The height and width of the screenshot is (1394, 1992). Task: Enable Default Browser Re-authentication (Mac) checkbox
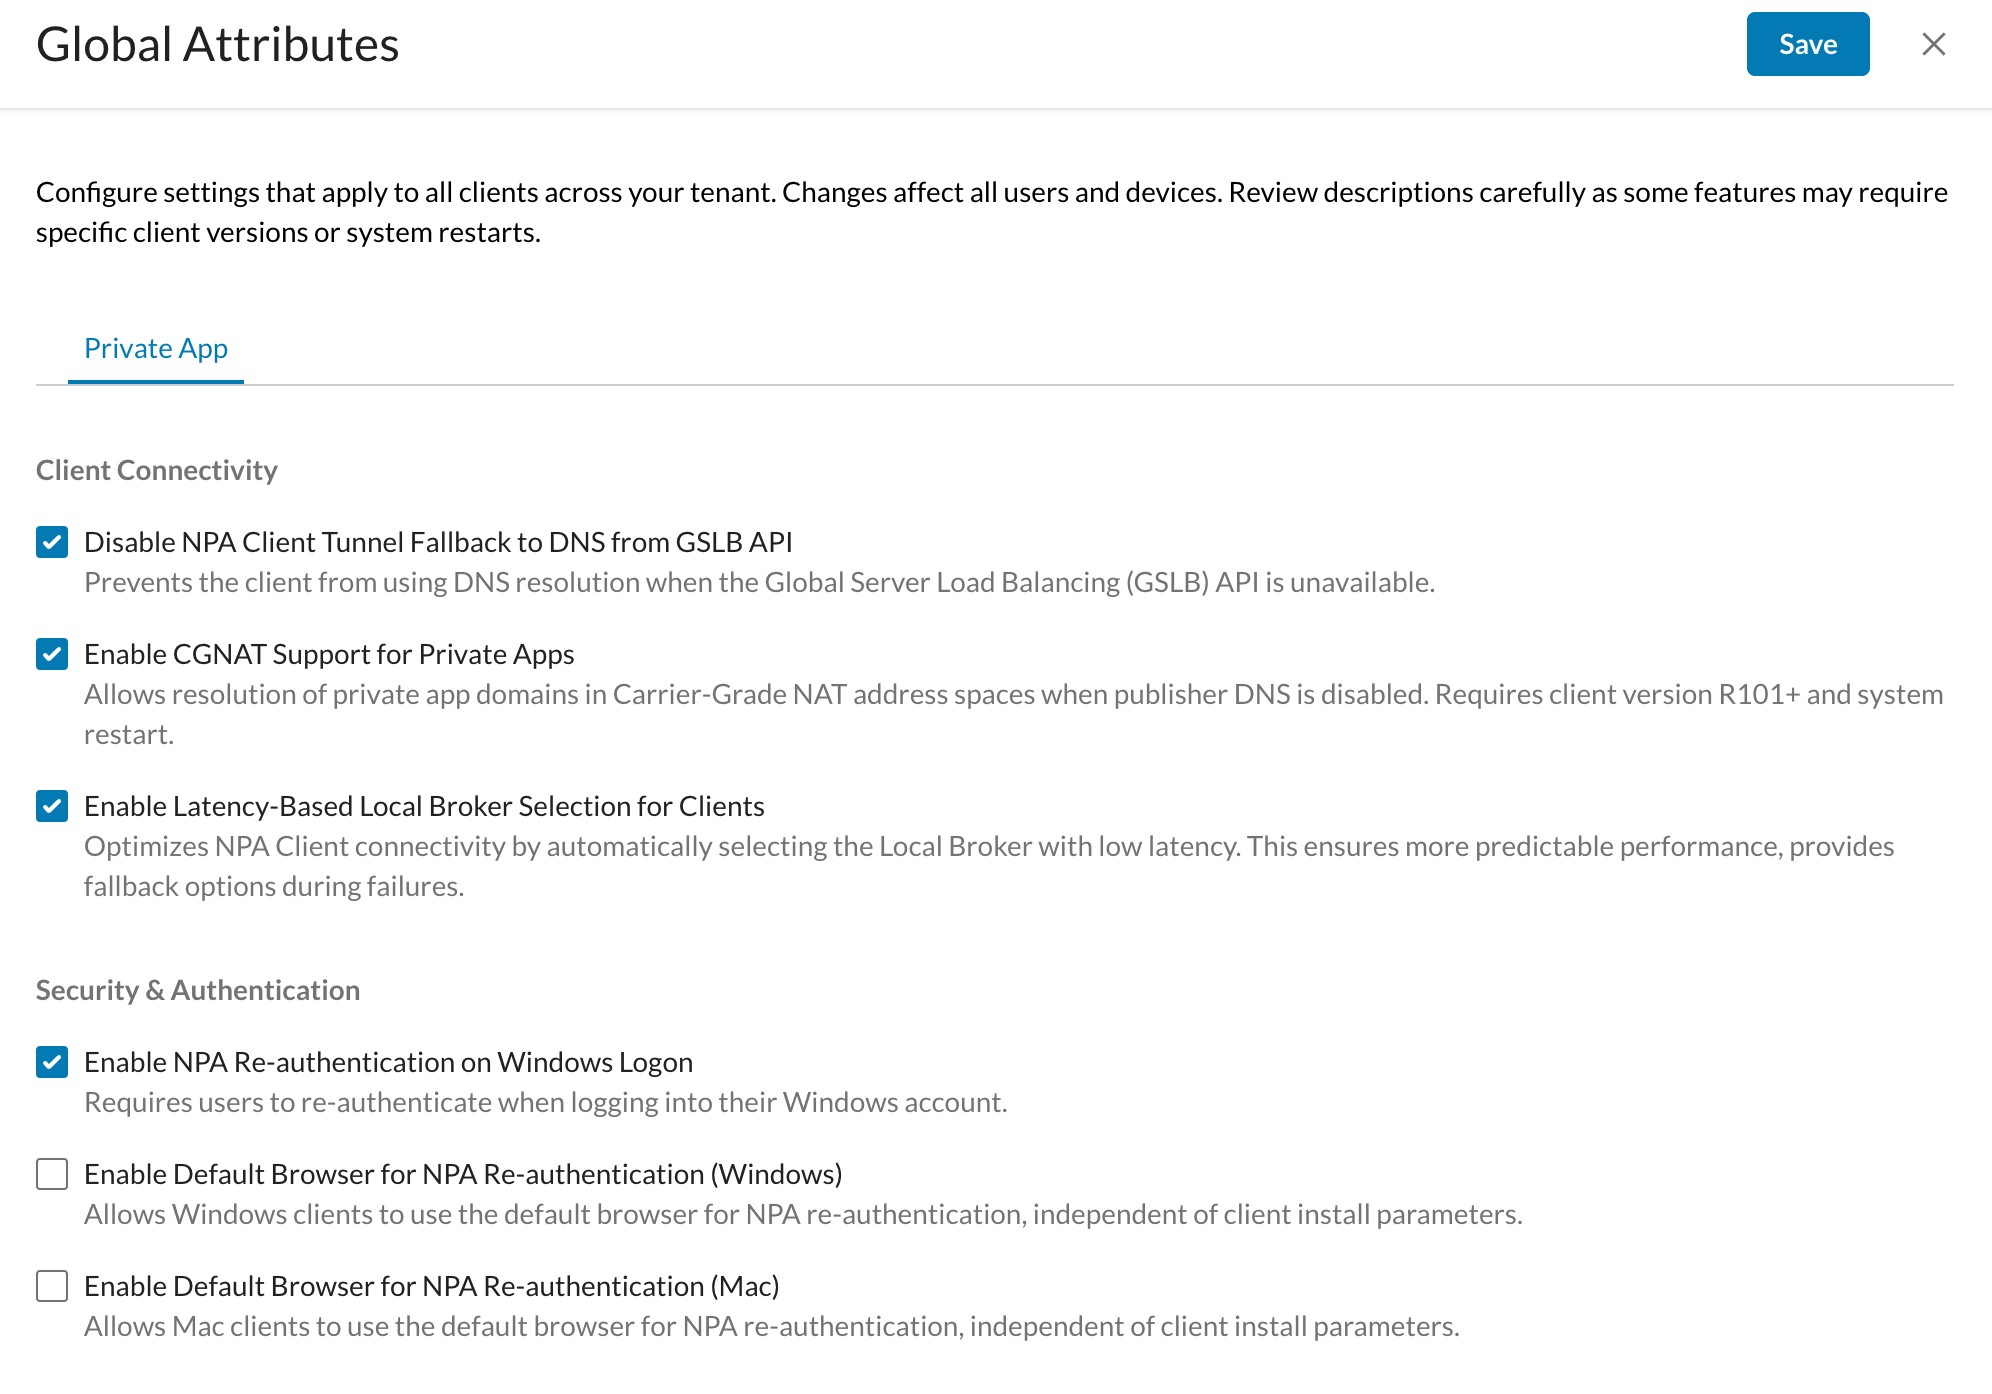(x=52, y=1286)
